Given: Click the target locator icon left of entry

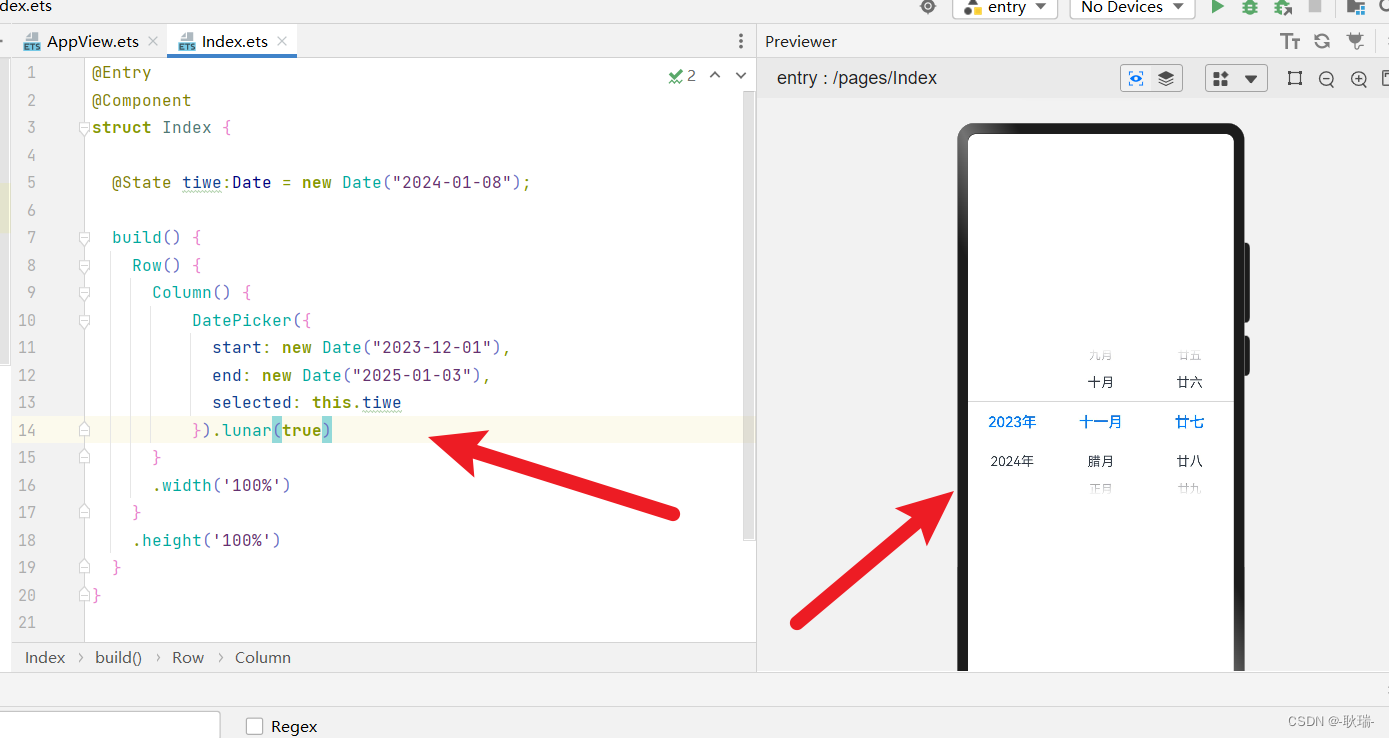Looking at the screenshot, I should pyautogui.click(x=928, y=7).
